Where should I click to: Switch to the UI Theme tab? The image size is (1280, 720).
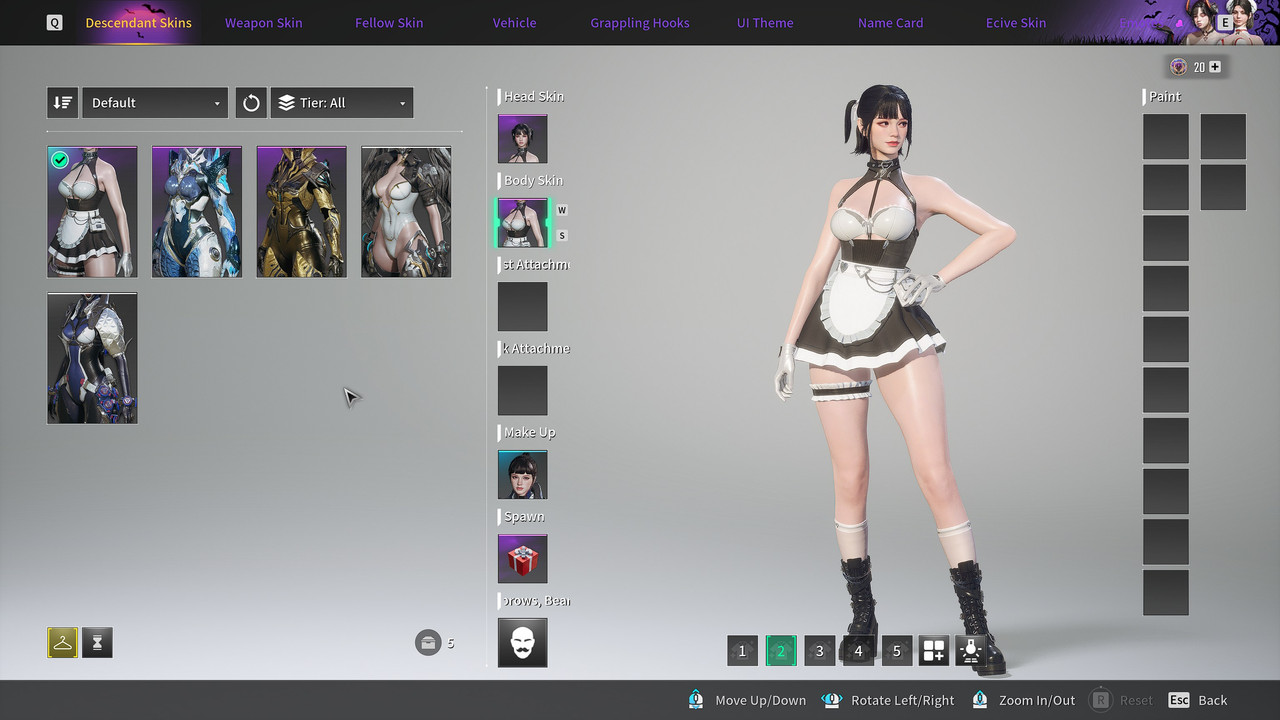(765, 23)
